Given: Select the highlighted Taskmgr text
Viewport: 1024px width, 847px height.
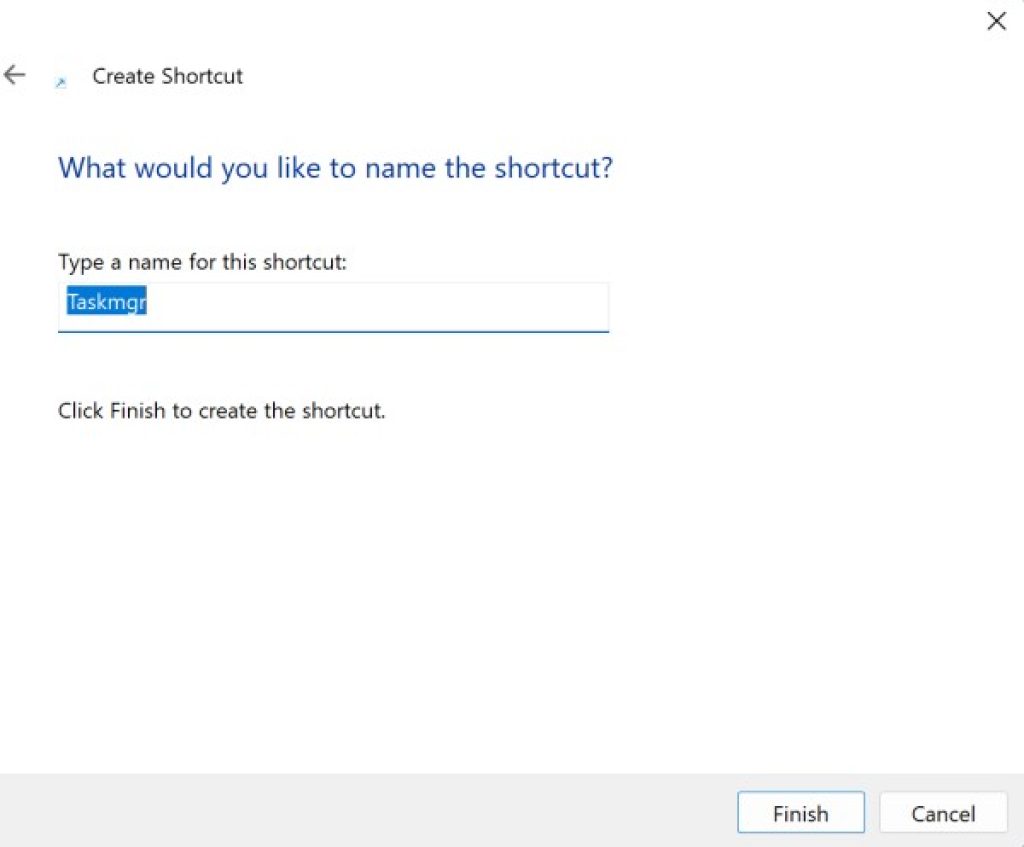Looking at the screenshot, I should click(x=105, y=303).
